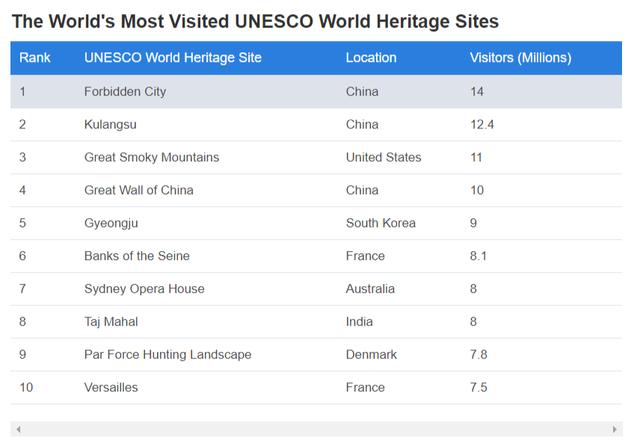
Task: Select the Gyeongju table row
Action: (x=316, y=223)
